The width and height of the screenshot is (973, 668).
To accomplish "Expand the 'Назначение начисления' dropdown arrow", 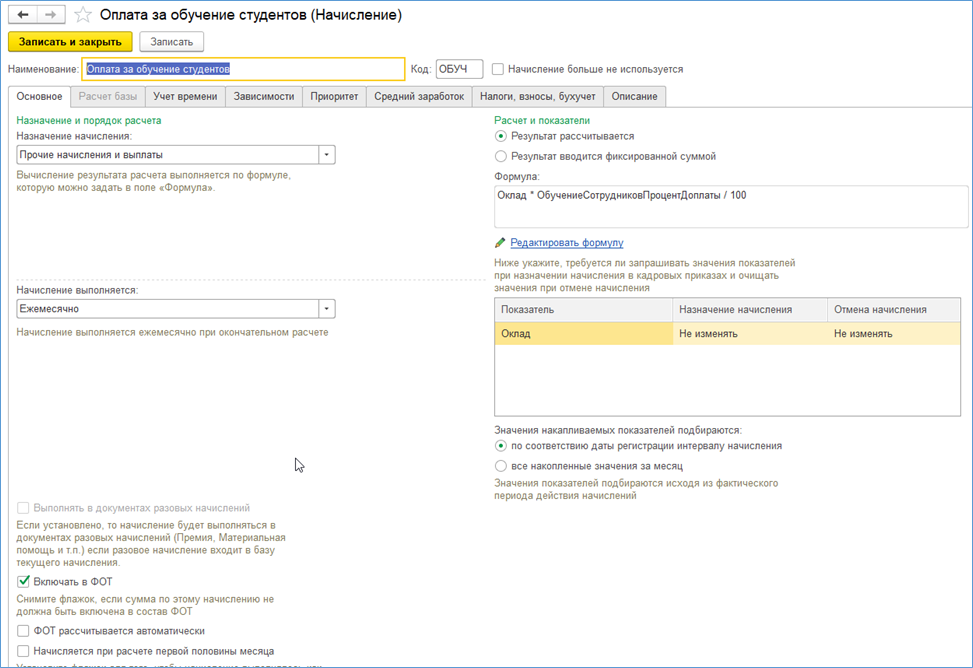I will point(326,155).
